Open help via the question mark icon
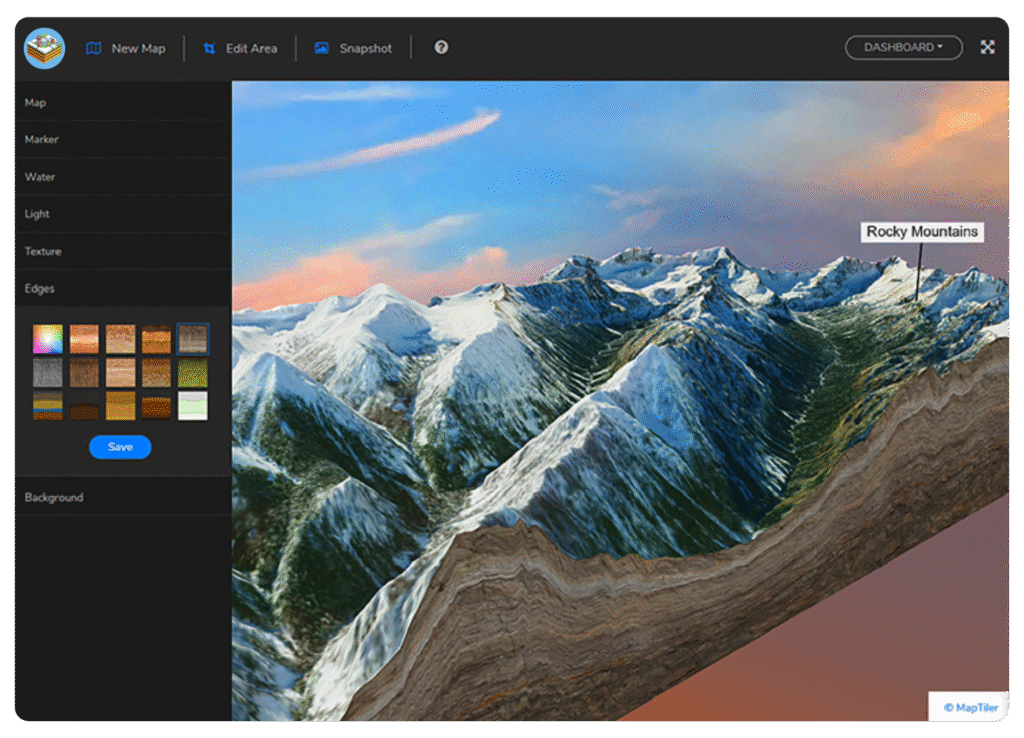Screen dimensions: 1024x738 441,47
